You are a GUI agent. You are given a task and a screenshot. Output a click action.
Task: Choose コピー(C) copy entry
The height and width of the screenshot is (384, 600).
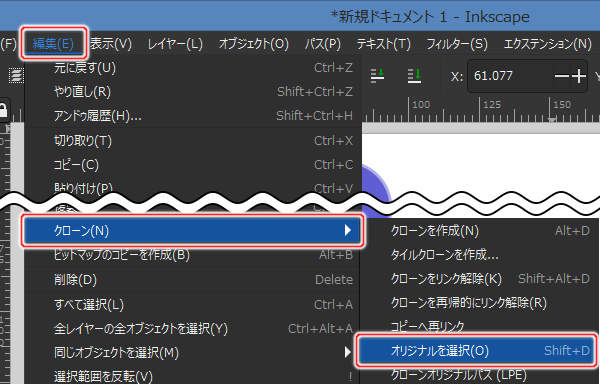coord(193,165)
